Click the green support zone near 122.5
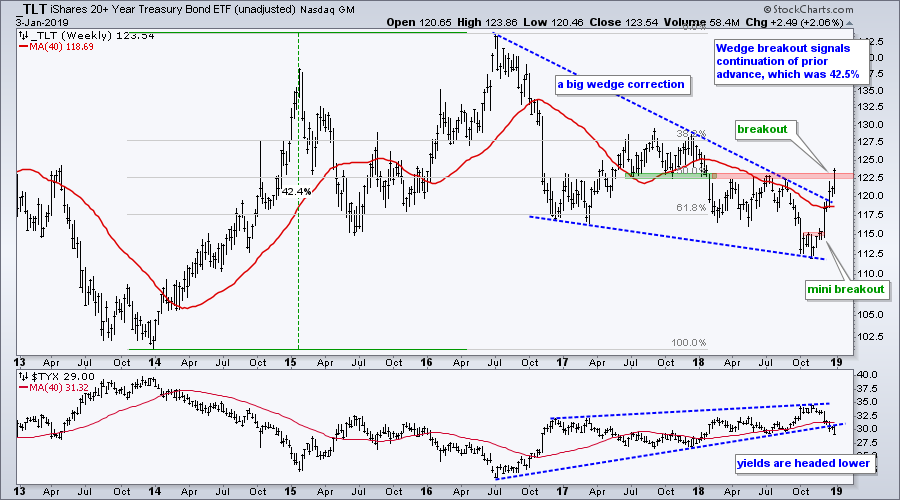 [x=670, y=176]
